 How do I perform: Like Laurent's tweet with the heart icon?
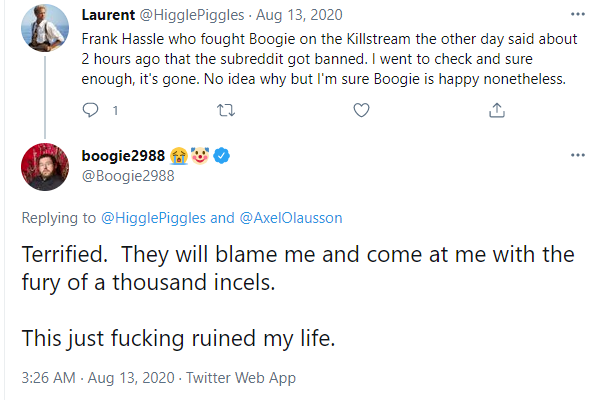pos(361,110)
